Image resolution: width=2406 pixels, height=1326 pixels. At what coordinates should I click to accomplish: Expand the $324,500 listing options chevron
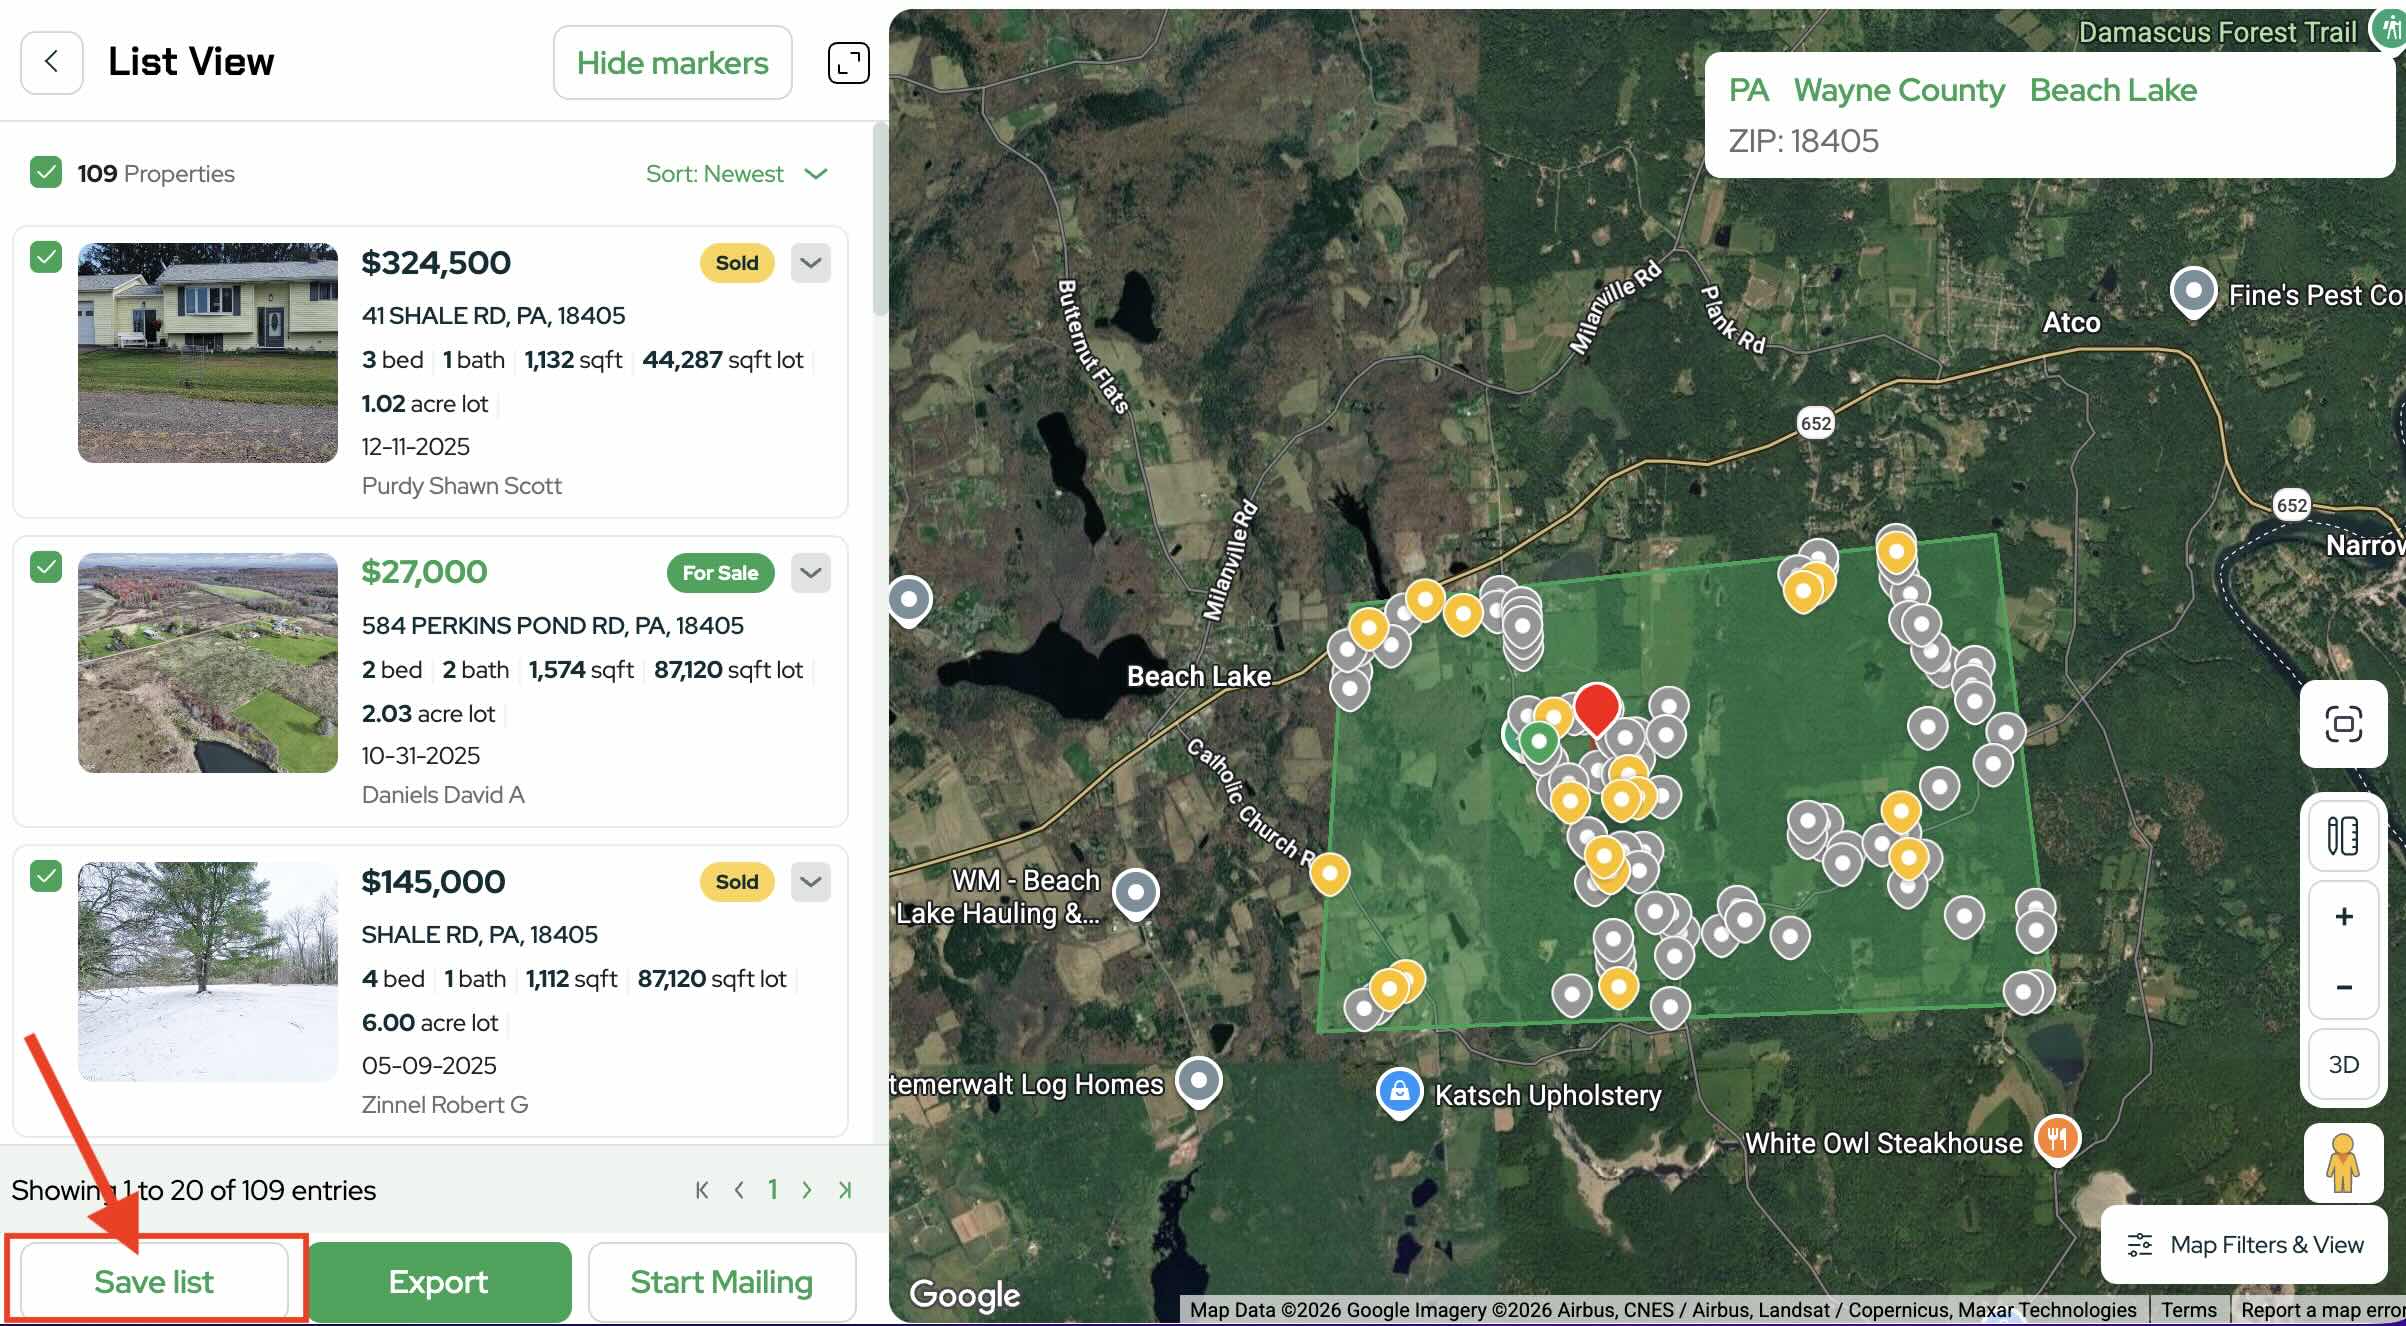pyautogui.click(x=811, y=263)
